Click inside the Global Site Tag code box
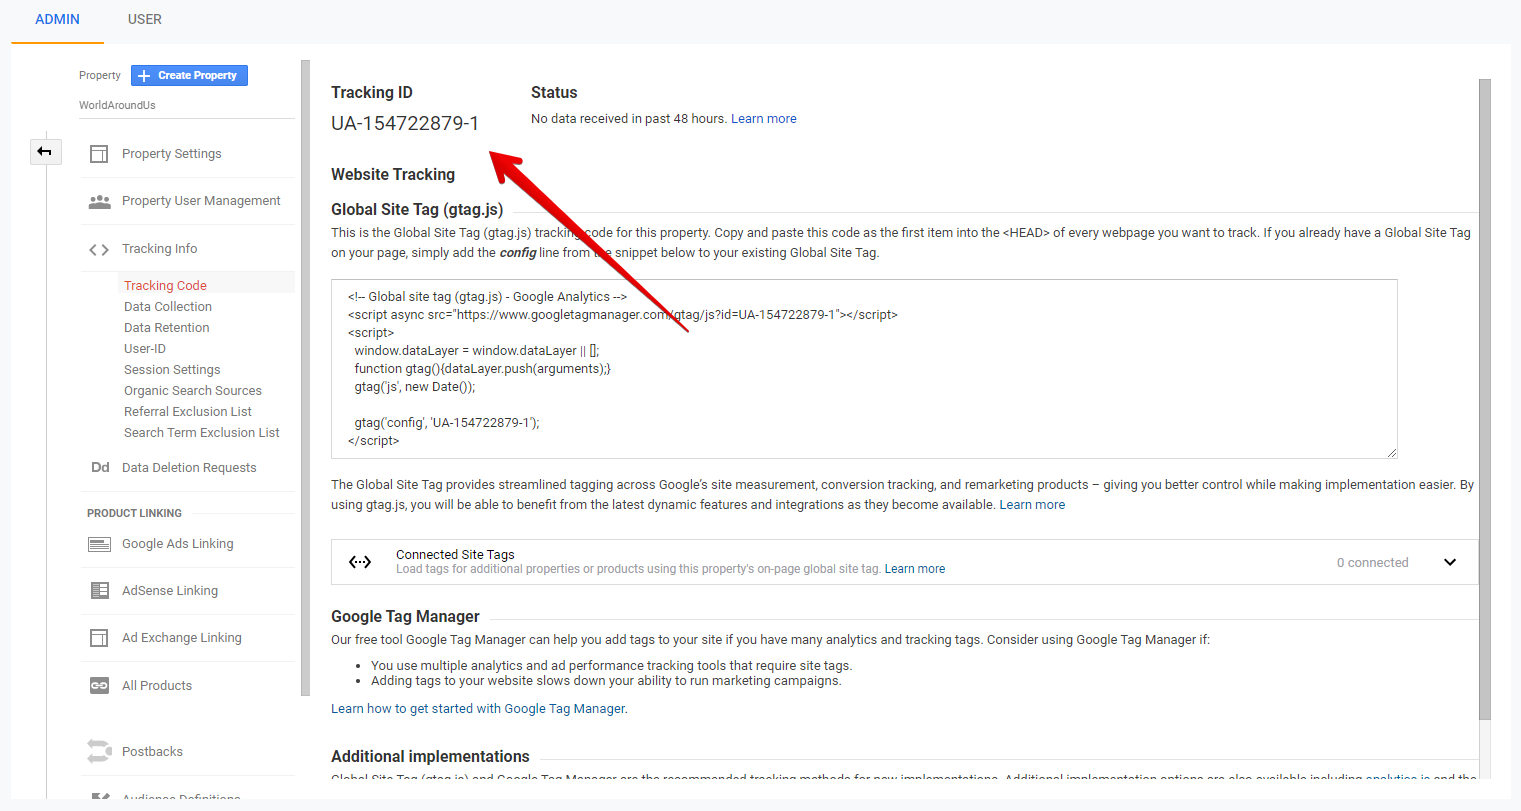1521x811 pixels. click(864, 369)
